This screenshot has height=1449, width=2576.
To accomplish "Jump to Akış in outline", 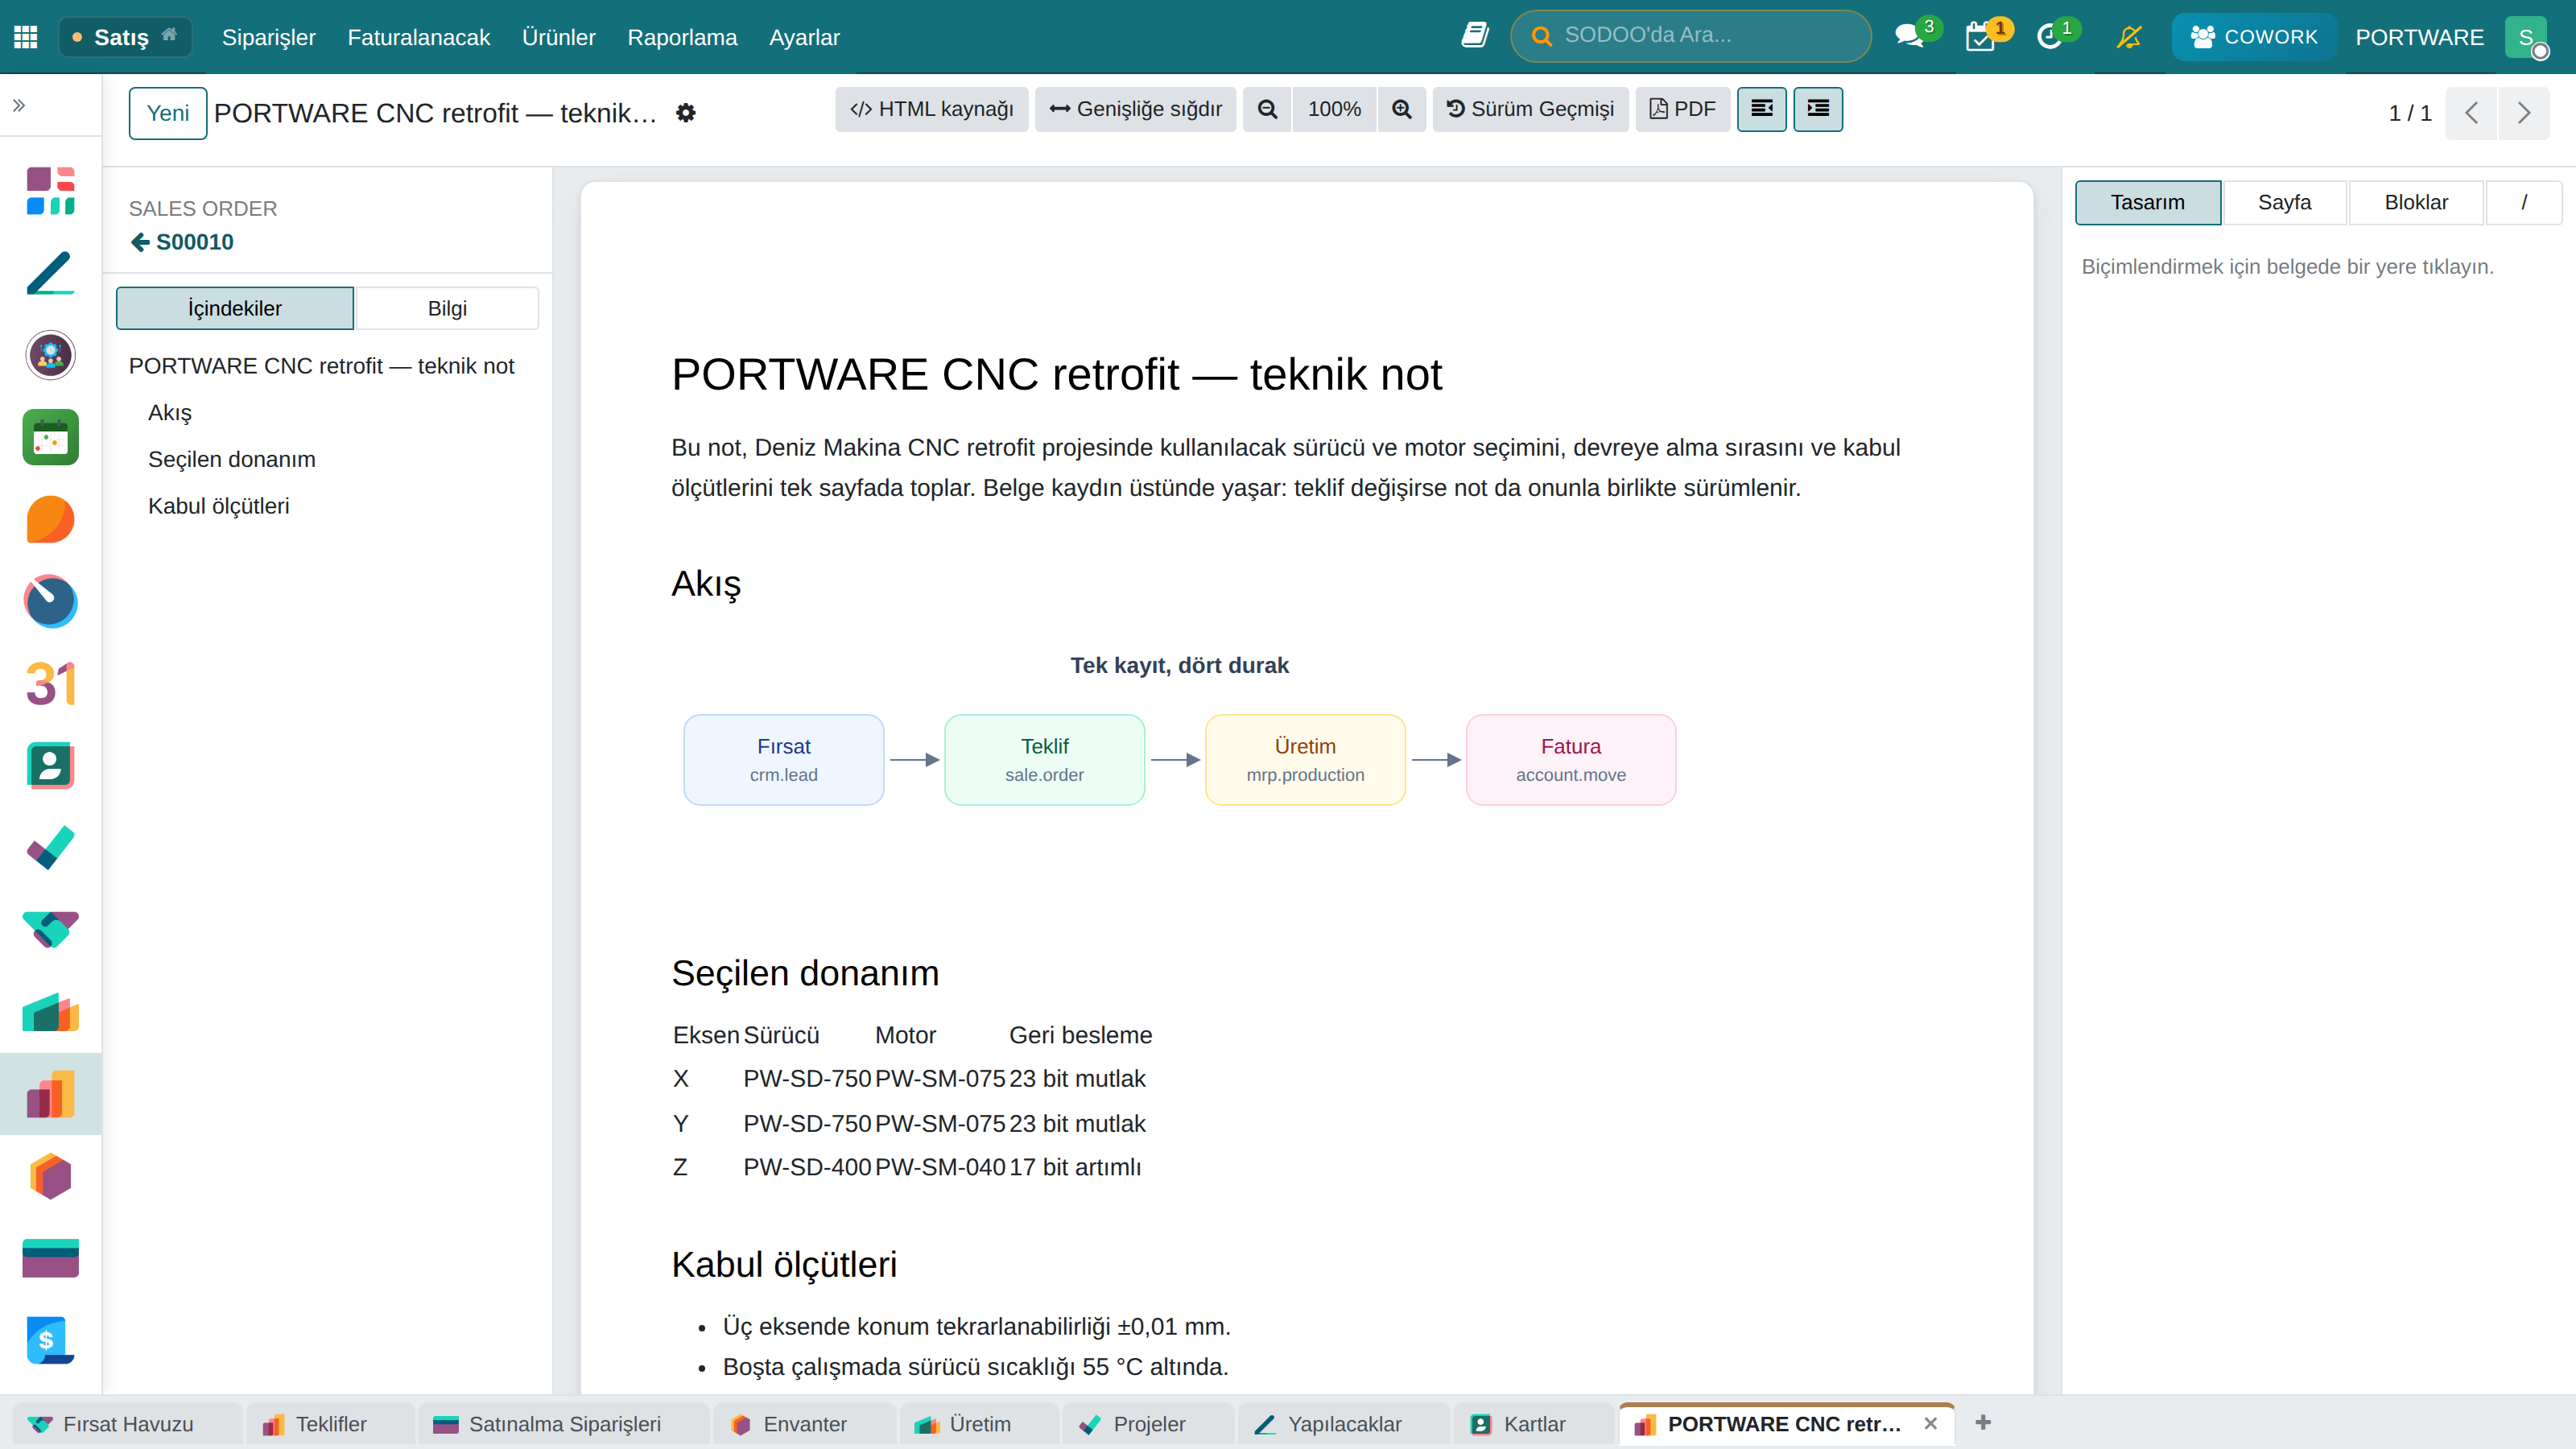I will 170,412.
